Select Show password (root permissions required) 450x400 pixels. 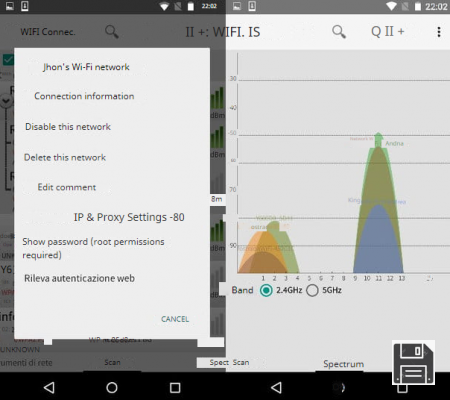click(93, 248)
